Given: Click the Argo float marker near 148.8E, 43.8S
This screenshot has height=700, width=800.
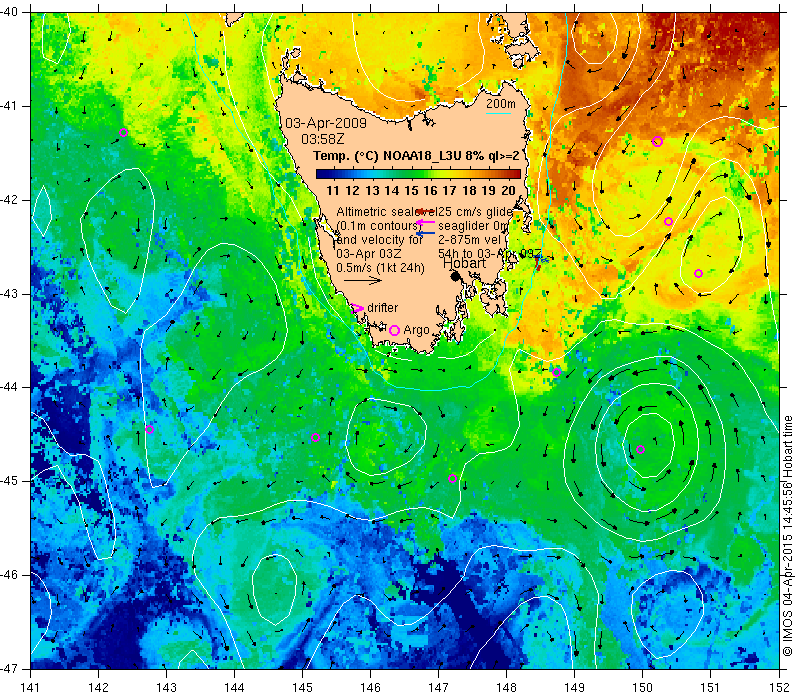Looking at the screenshot, I should point(556,372).
